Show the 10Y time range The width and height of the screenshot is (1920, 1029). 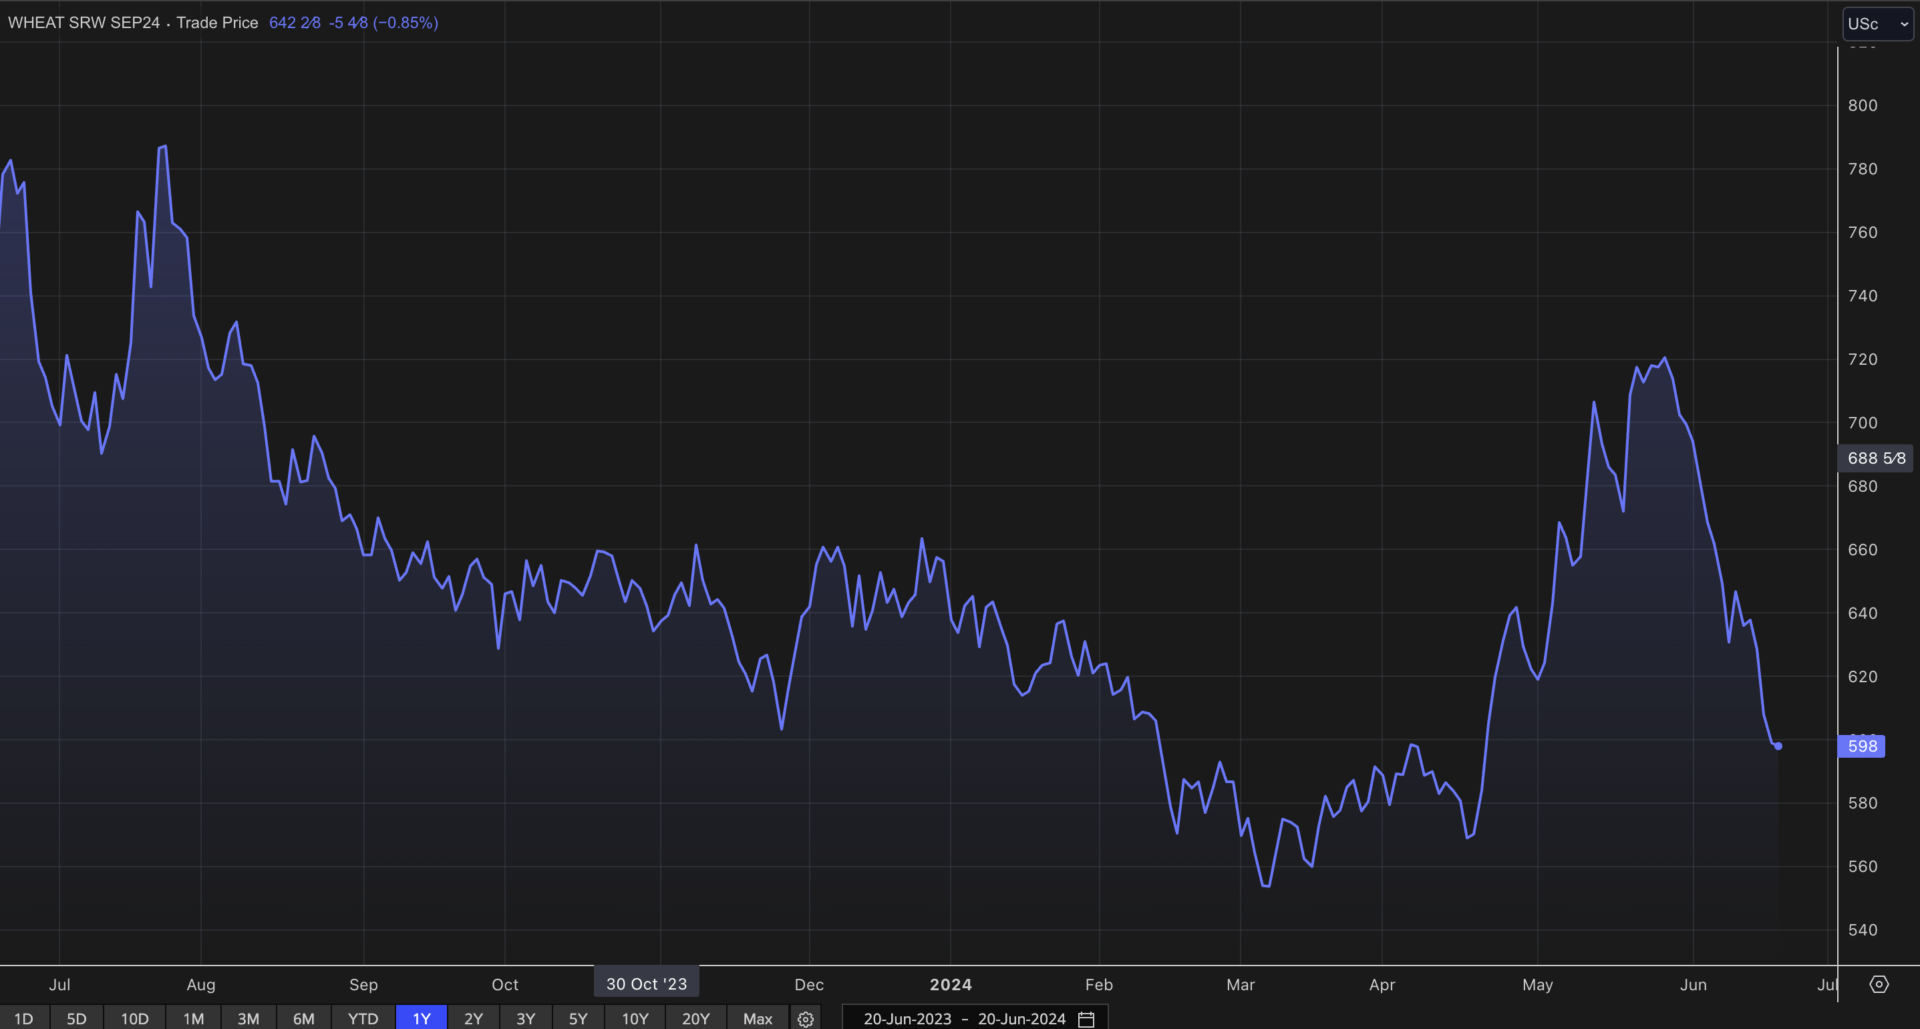click(x=635, y=1018)
